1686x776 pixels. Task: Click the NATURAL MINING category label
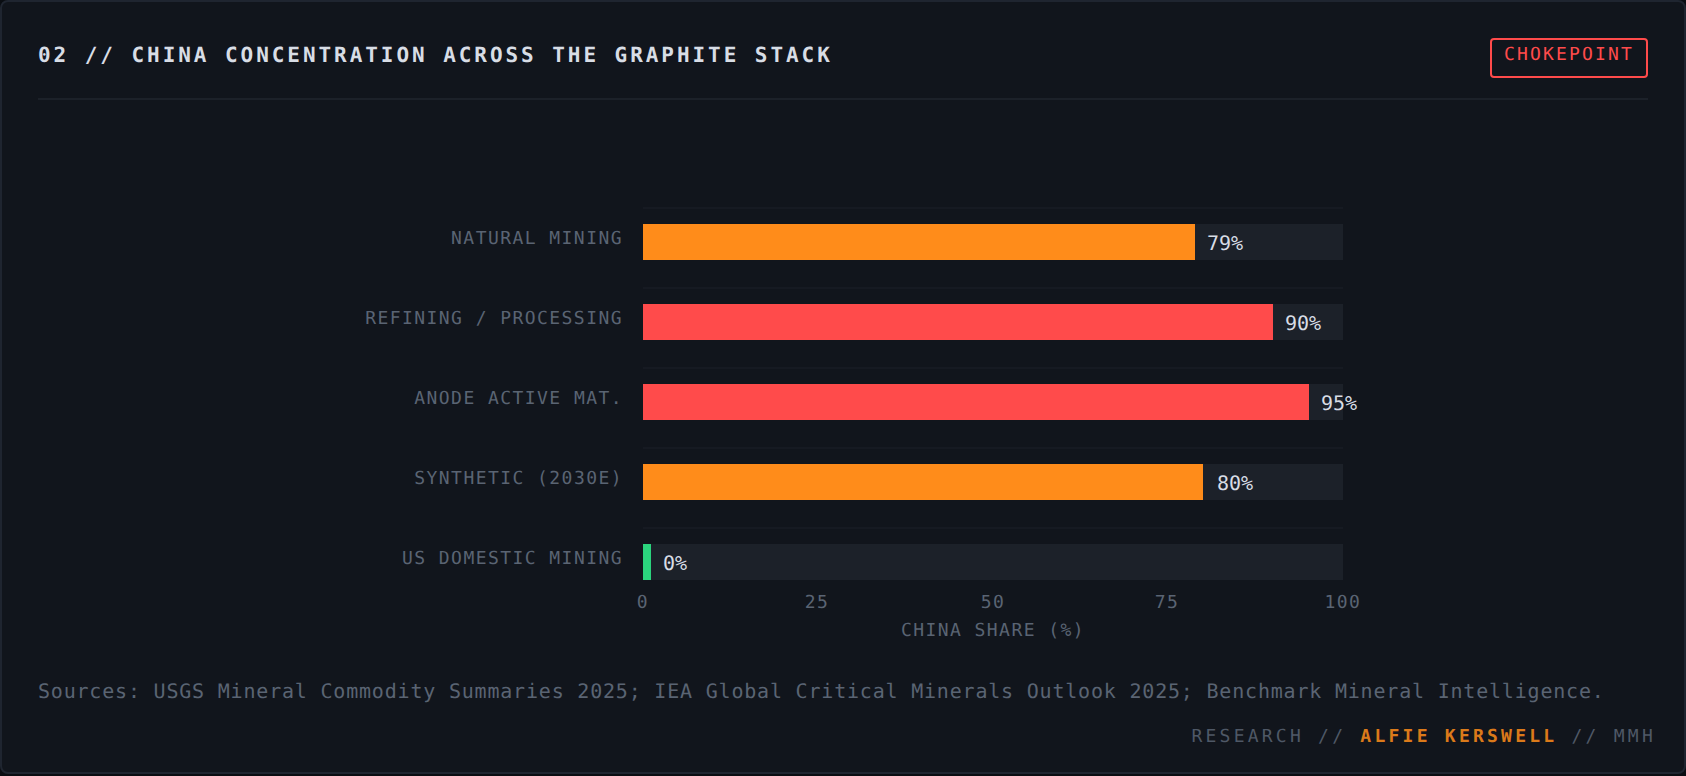click(x=536, y=238)
